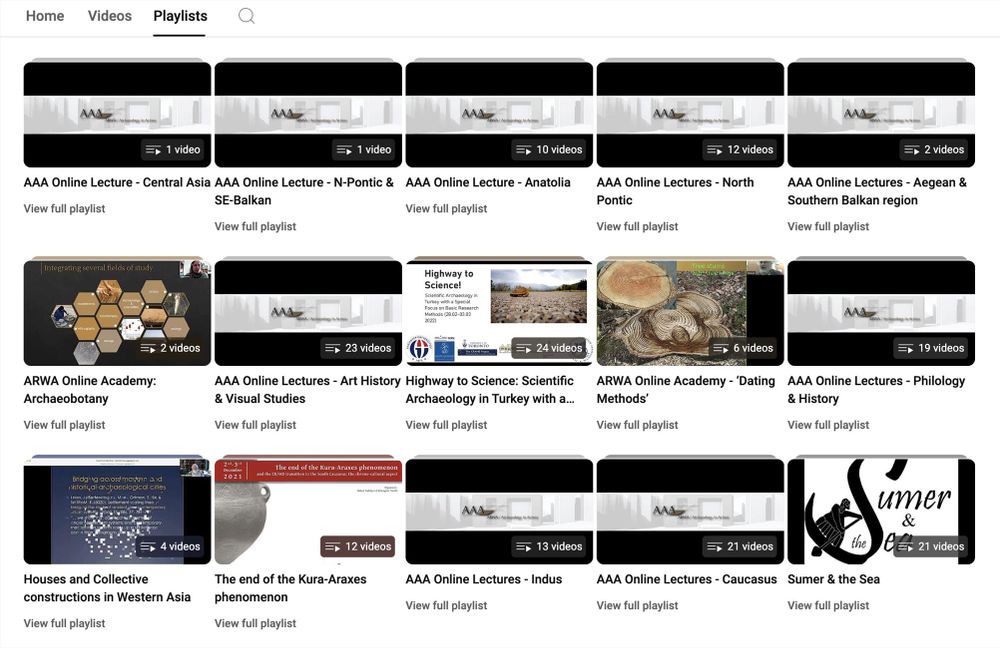Screen dimensions: 1000x648
Task: Click the Philology & History playlist title
Action: pos(876,390)
